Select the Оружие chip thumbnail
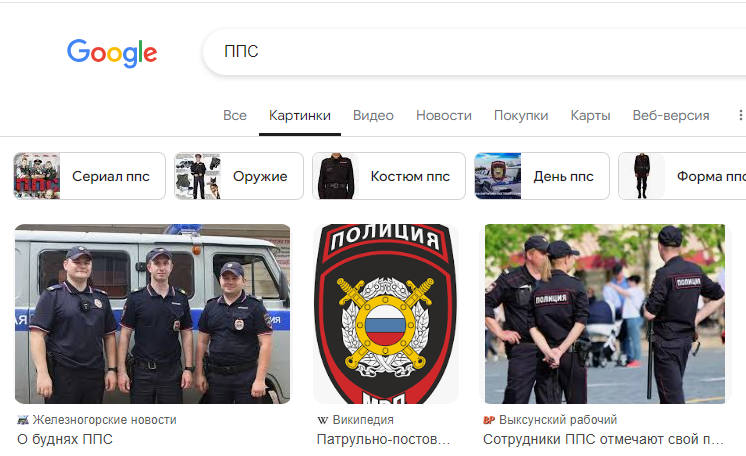Viewport: 746px width, 456px height. [198, 176]
